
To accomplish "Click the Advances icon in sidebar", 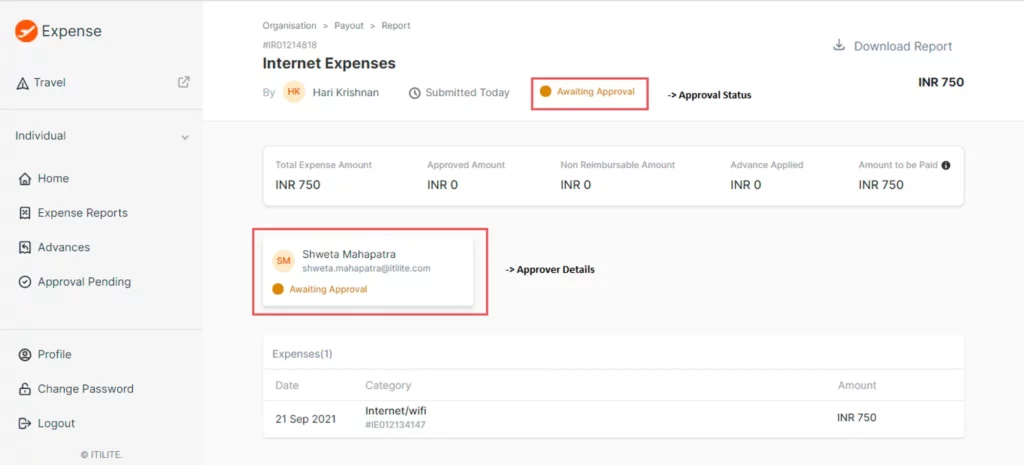I will 25,248.
